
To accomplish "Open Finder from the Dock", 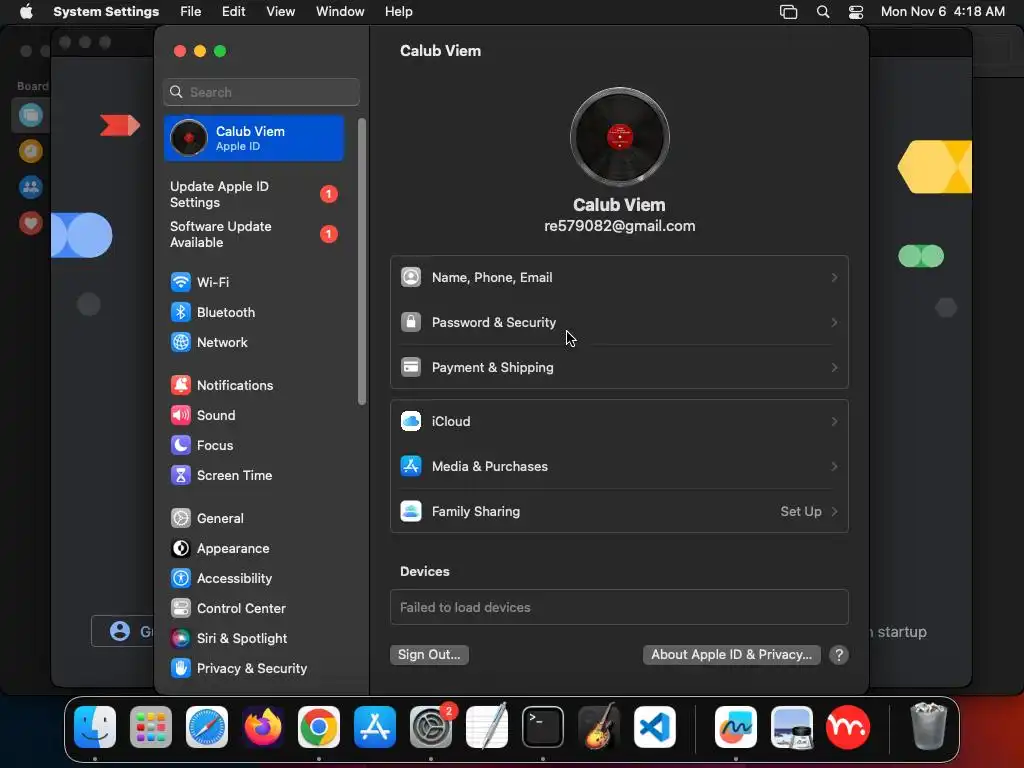I will pyautogui.click(x=95, y=727).
